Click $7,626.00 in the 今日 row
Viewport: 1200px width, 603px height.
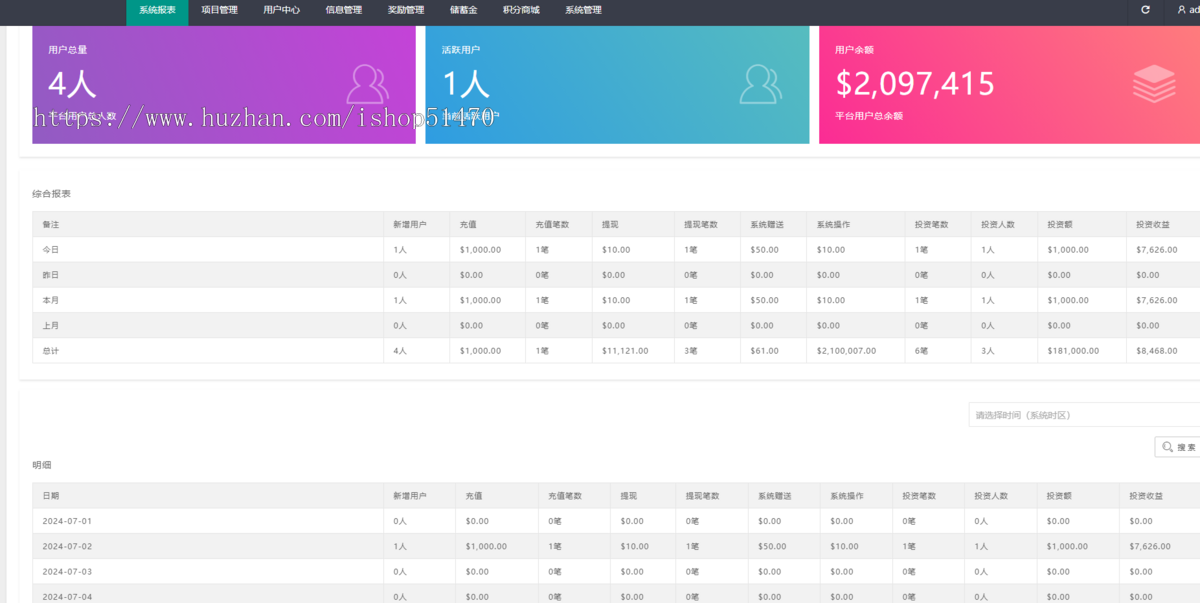(1157, 250)
